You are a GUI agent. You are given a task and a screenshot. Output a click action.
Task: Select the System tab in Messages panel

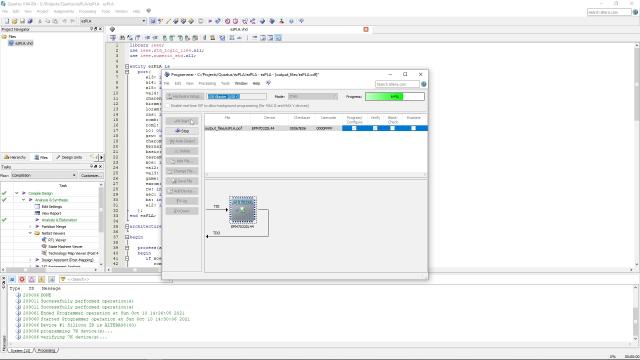click(20, 351)
